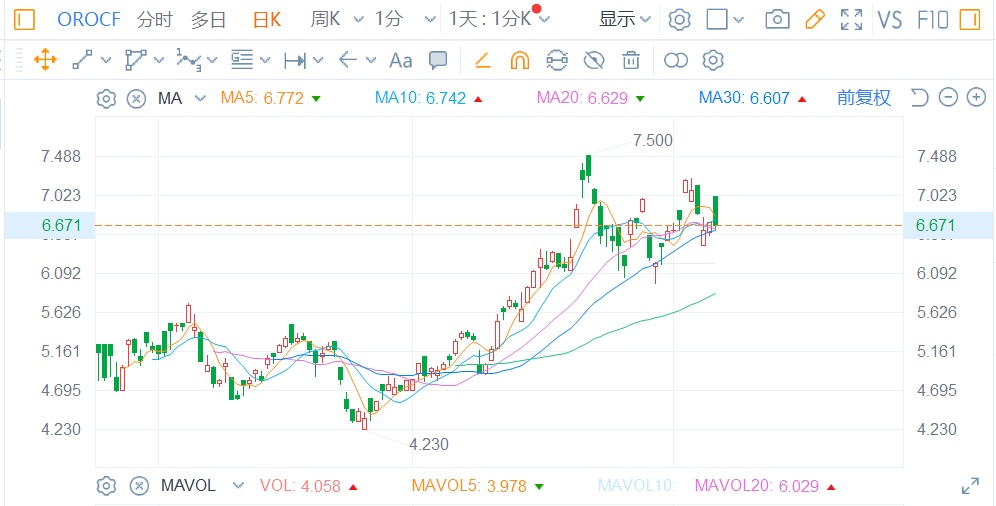The height and width of the screenshot is (506, 996).
Task: Open the MAVOL indicator dropdown
Action: 237,486
